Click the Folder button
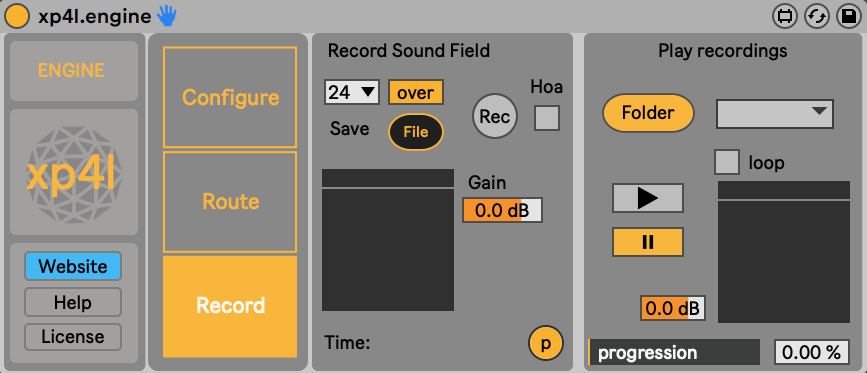This screenshot has width=867, height=373. point(648,113)
